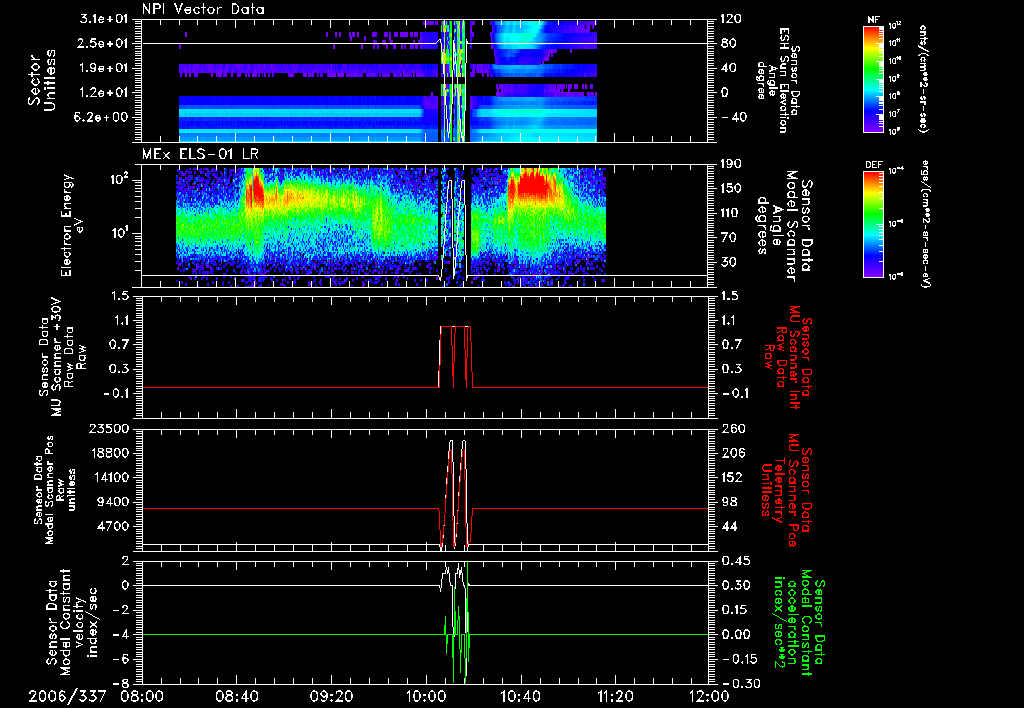1024x708 pixels.
Task: Click the 44 telemetry tick label
Action: pyautogui.click(x=728, y=526)
